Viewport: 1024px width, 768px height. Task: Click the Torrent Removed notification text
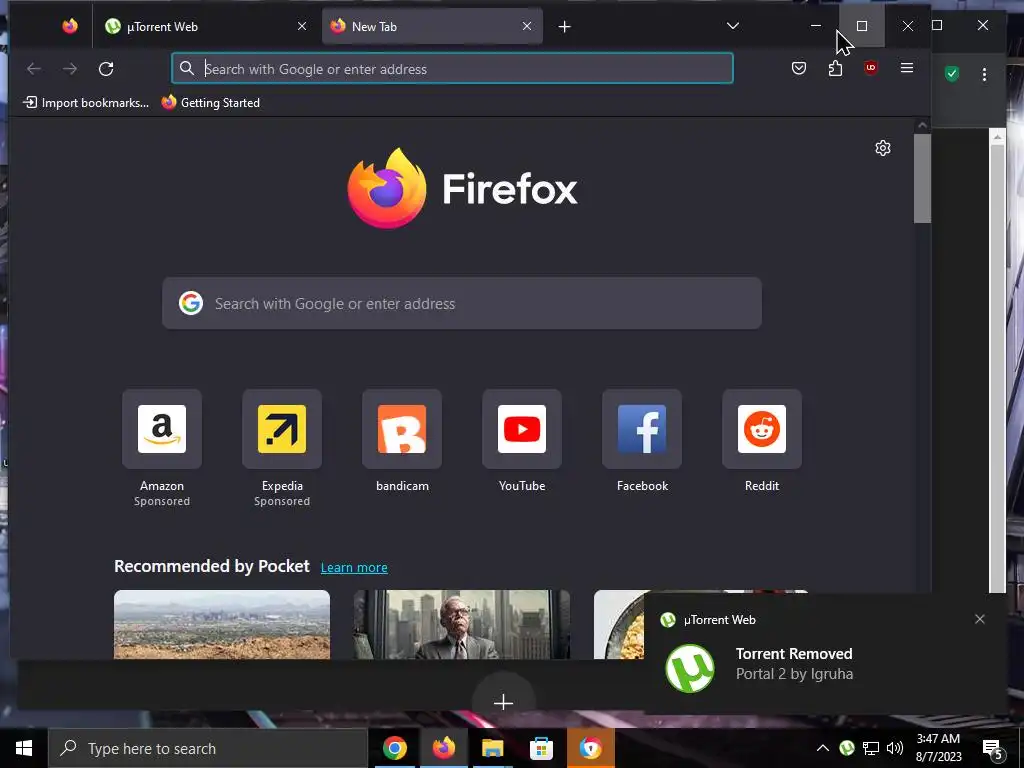pyautogui.click(x=794, y=654)
